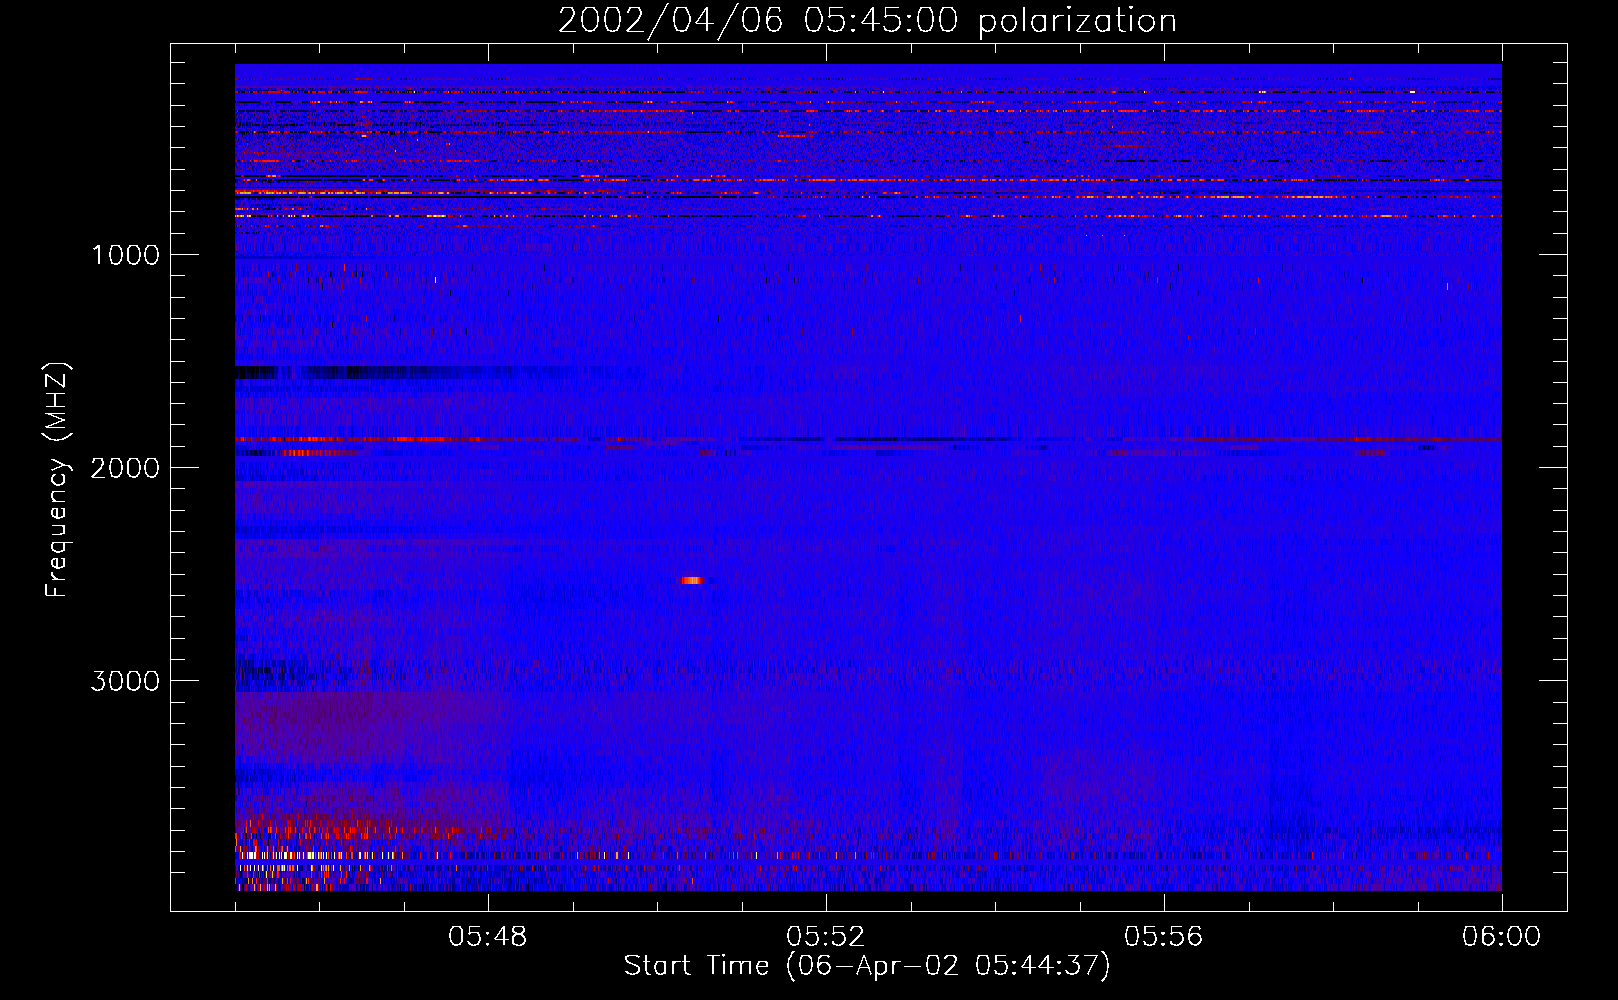Click the plot title '2002/04/06 05:45:00 polarization'

click(x=867, y=21)
